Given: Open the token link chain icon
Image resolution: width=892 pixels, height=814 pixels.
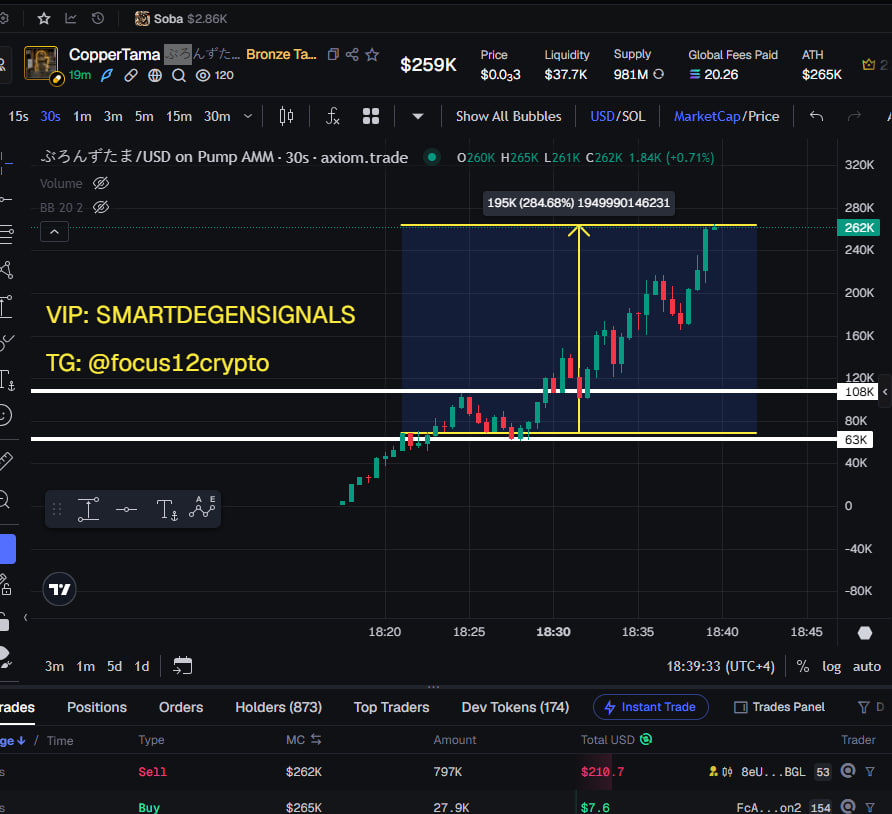Looking at the screenshot, I should coord(131,76).
